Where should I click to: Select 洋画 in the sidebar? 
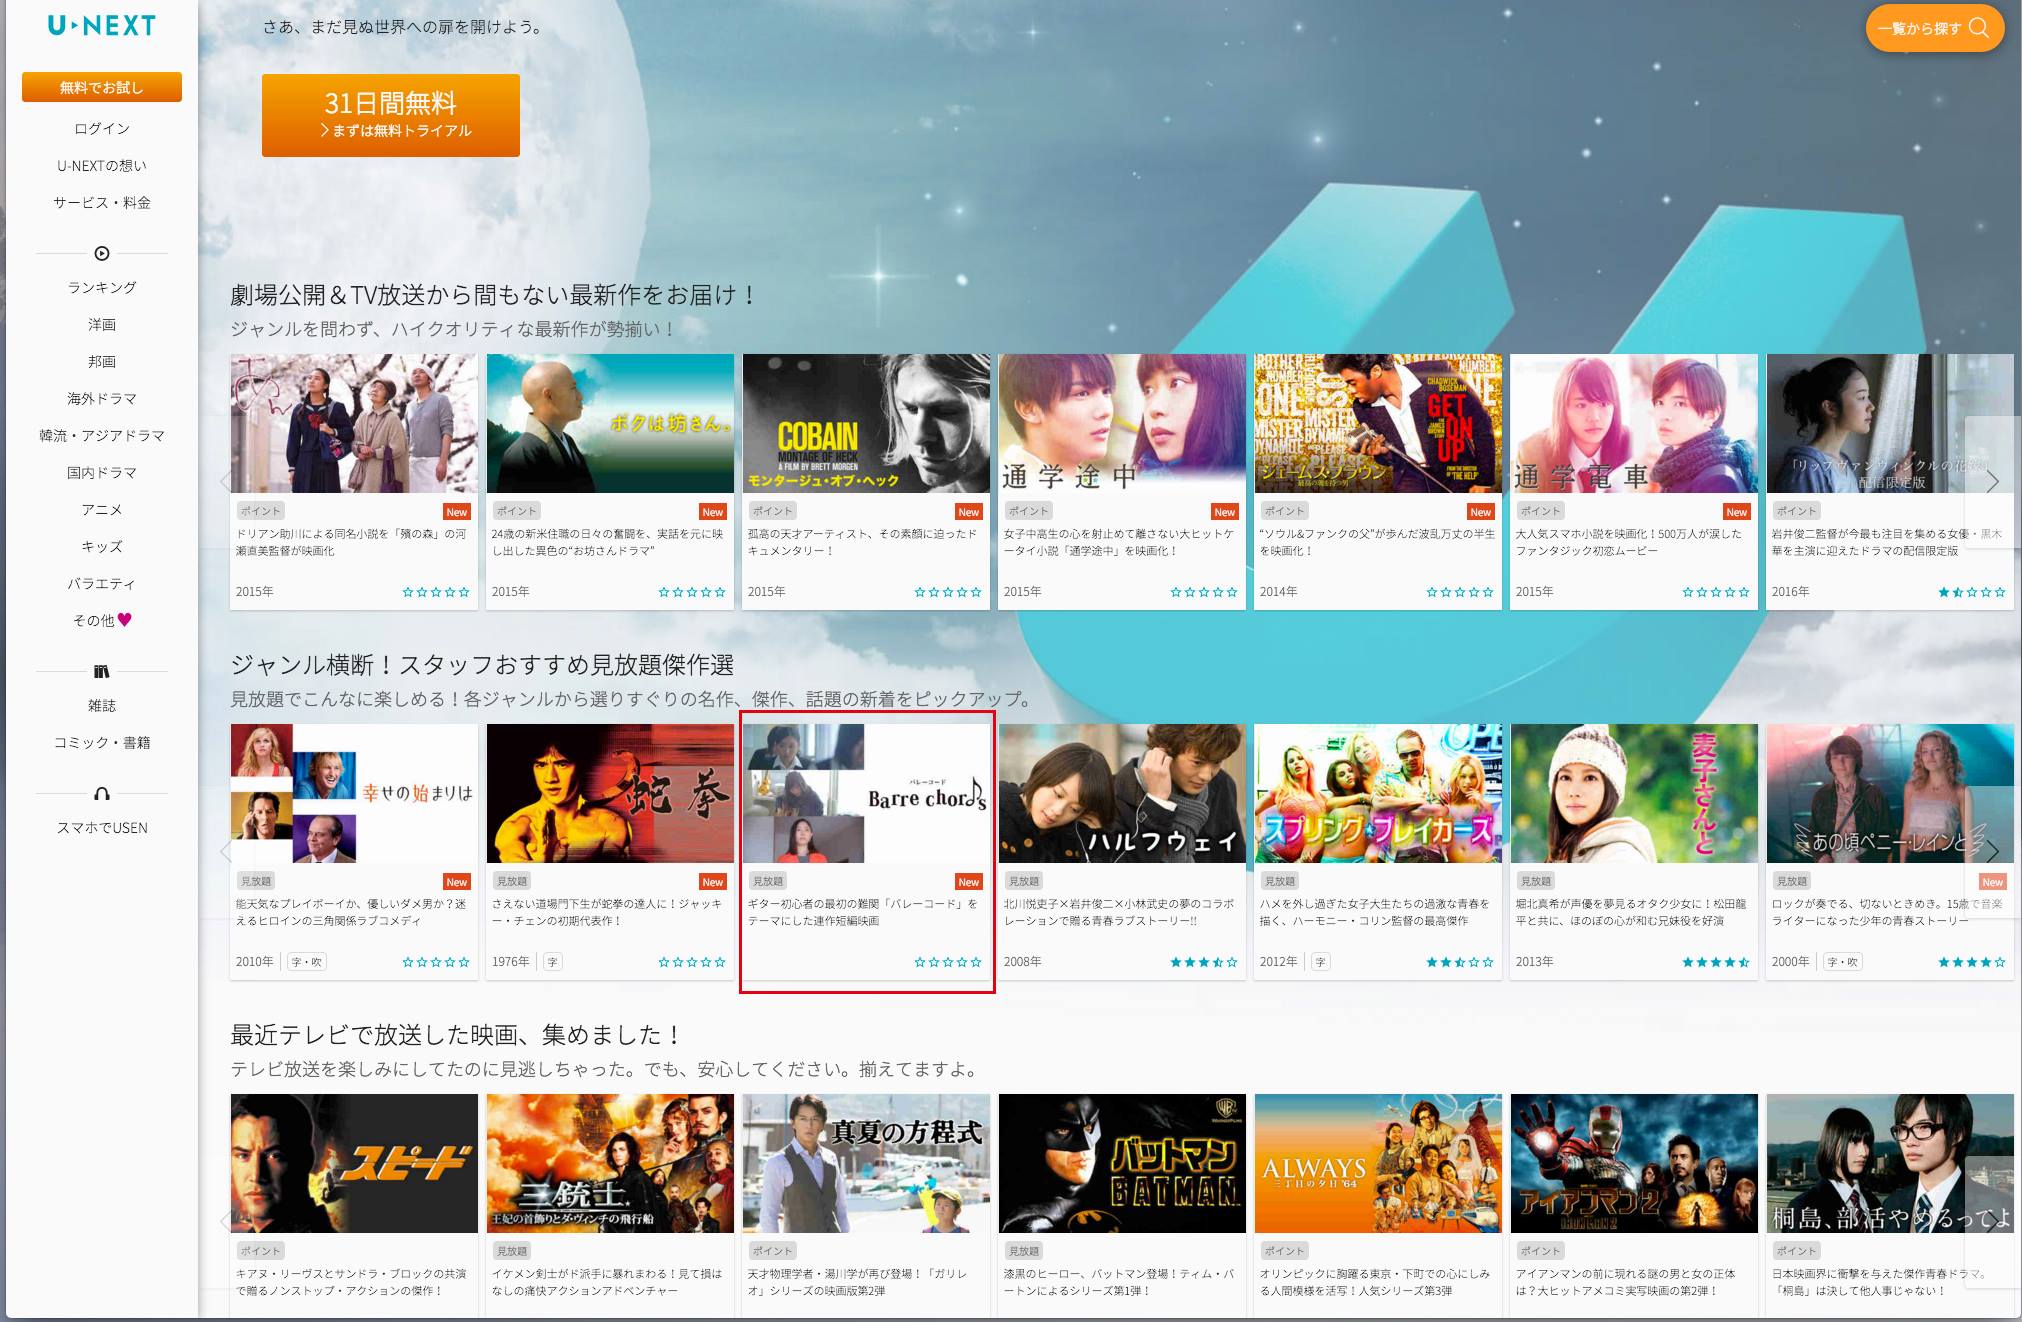[102, 325]
